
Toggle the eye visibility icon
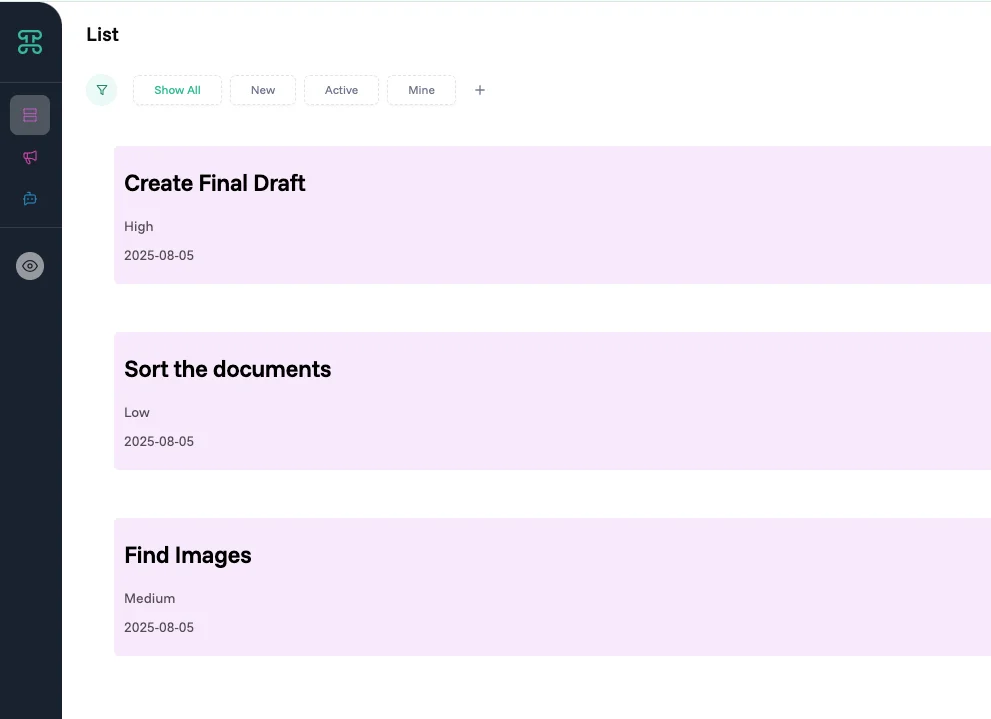[x=30, y=266]
